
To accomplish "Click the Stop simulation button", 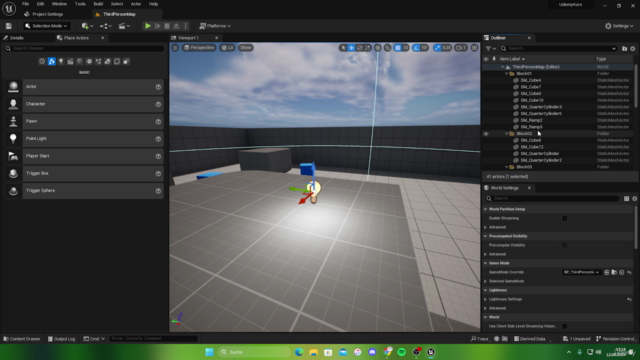I will (167, 26).
